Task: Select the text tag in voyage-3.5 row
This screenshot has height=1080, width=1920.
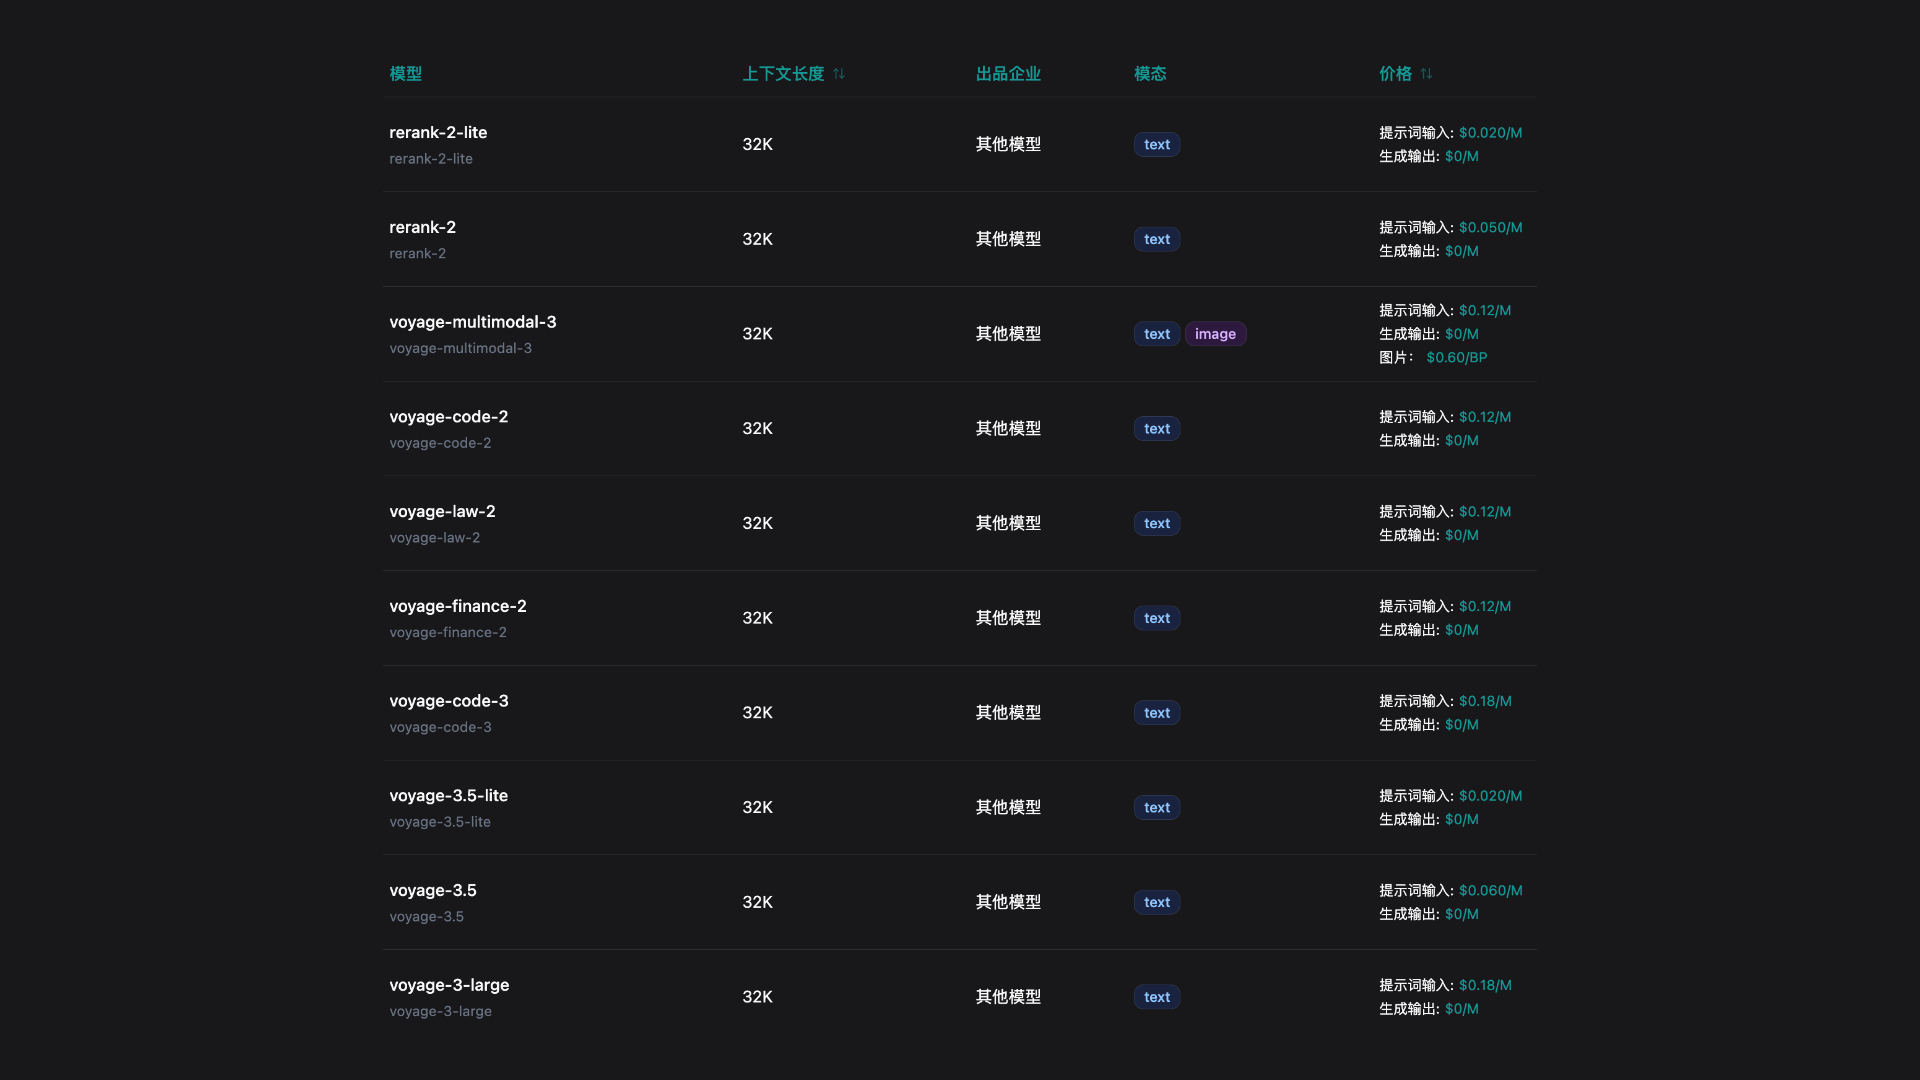Action: pos(1157,903)
